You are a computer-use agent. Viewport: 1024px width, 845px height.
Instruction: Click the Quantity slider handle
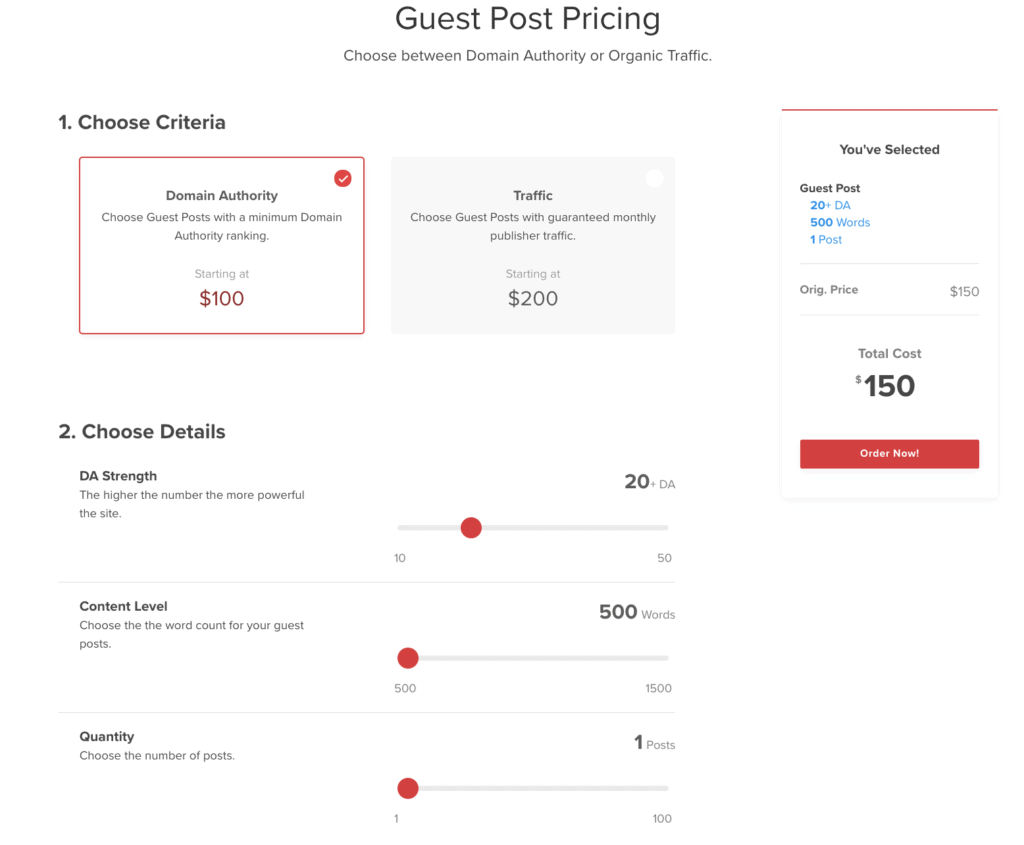click(408, 788)
